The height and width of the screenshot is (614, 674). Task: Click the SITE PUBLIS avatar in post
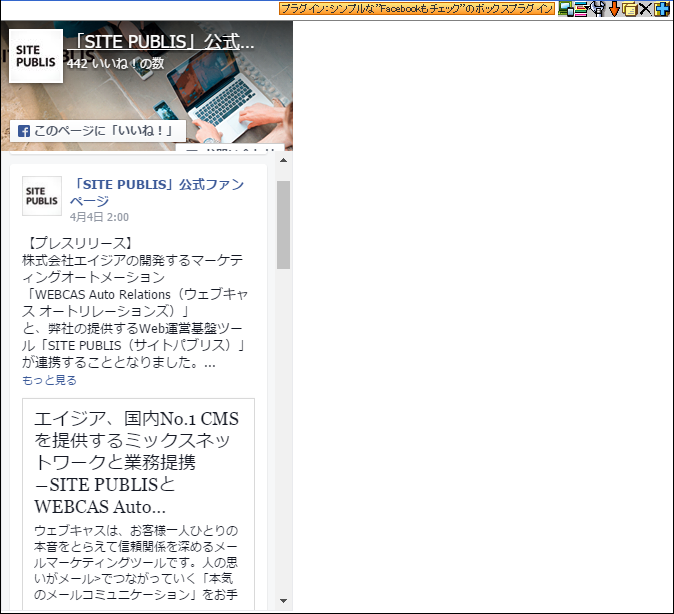coord(42,196)
